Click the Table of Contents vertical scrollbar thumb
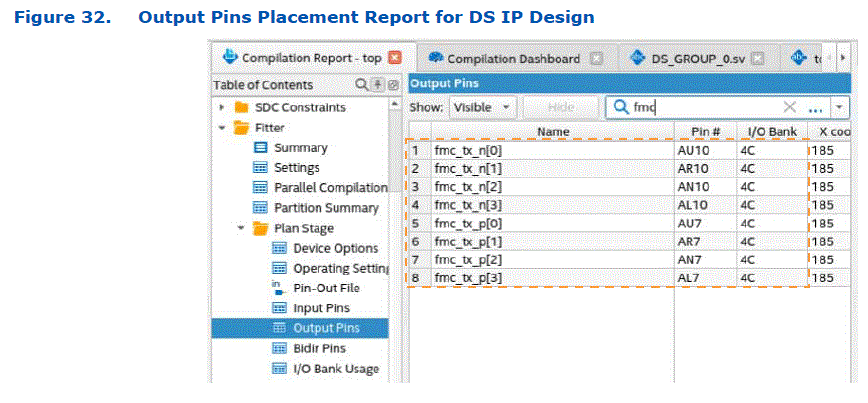868x403 pixels. point(395,151)
